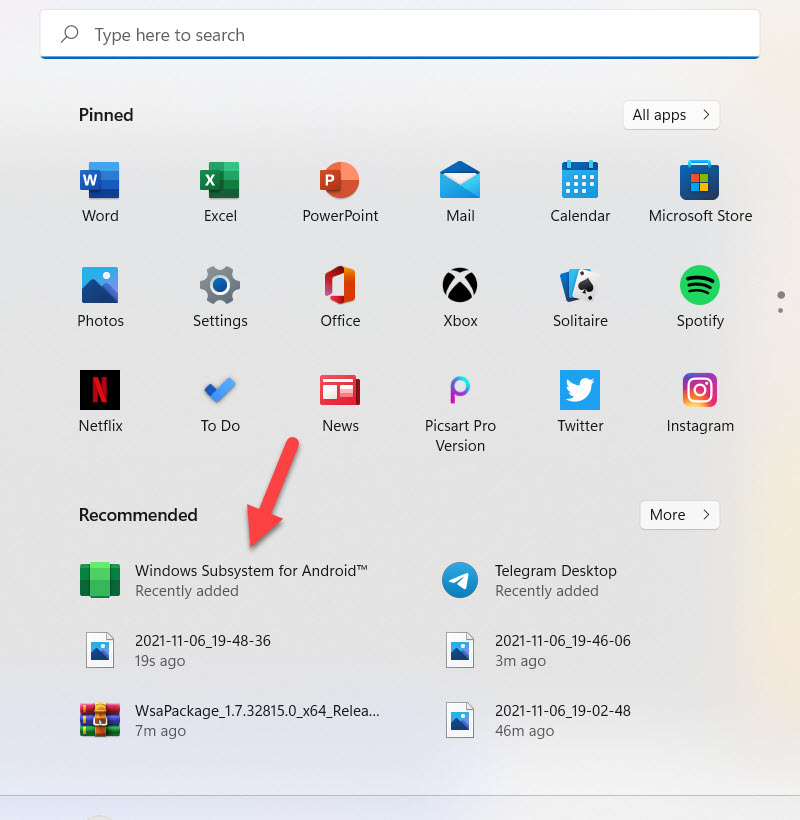Open PowerPoint

pyautogui.click(x=340, y=190)
